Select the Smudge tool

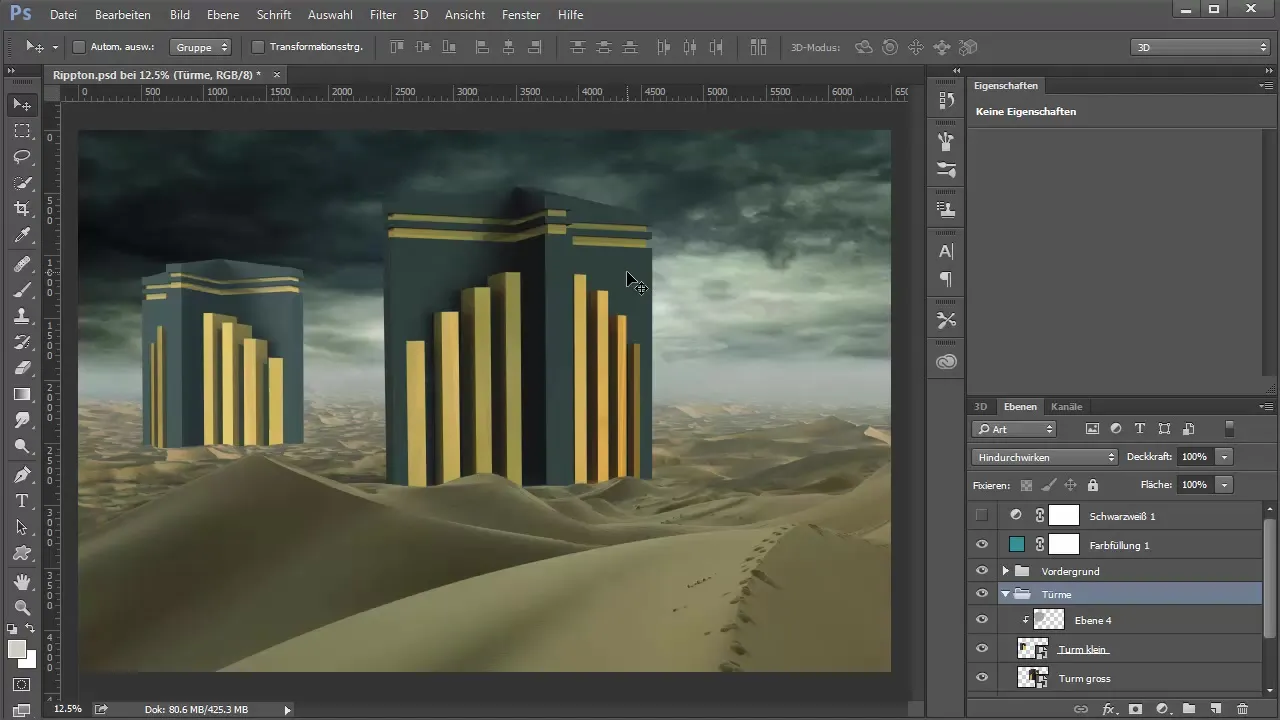pos(21,420)
